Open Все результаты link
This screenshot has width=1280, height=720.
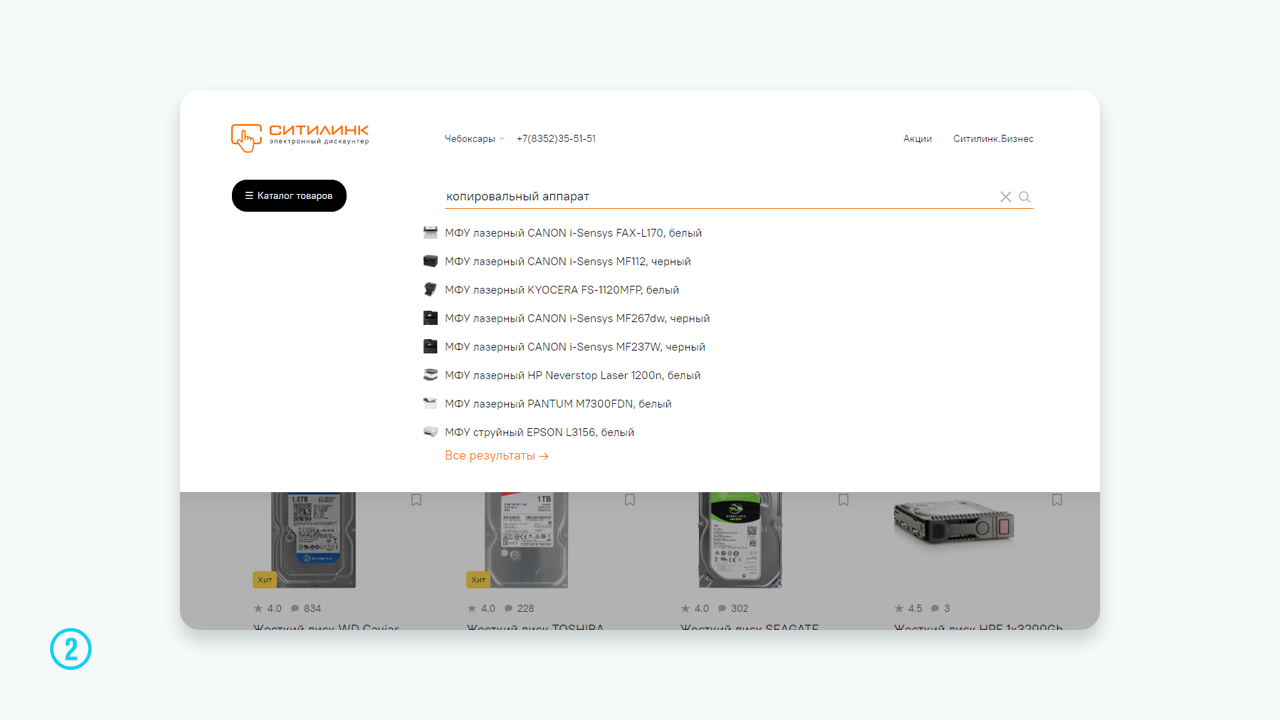(x=497, y=456)
